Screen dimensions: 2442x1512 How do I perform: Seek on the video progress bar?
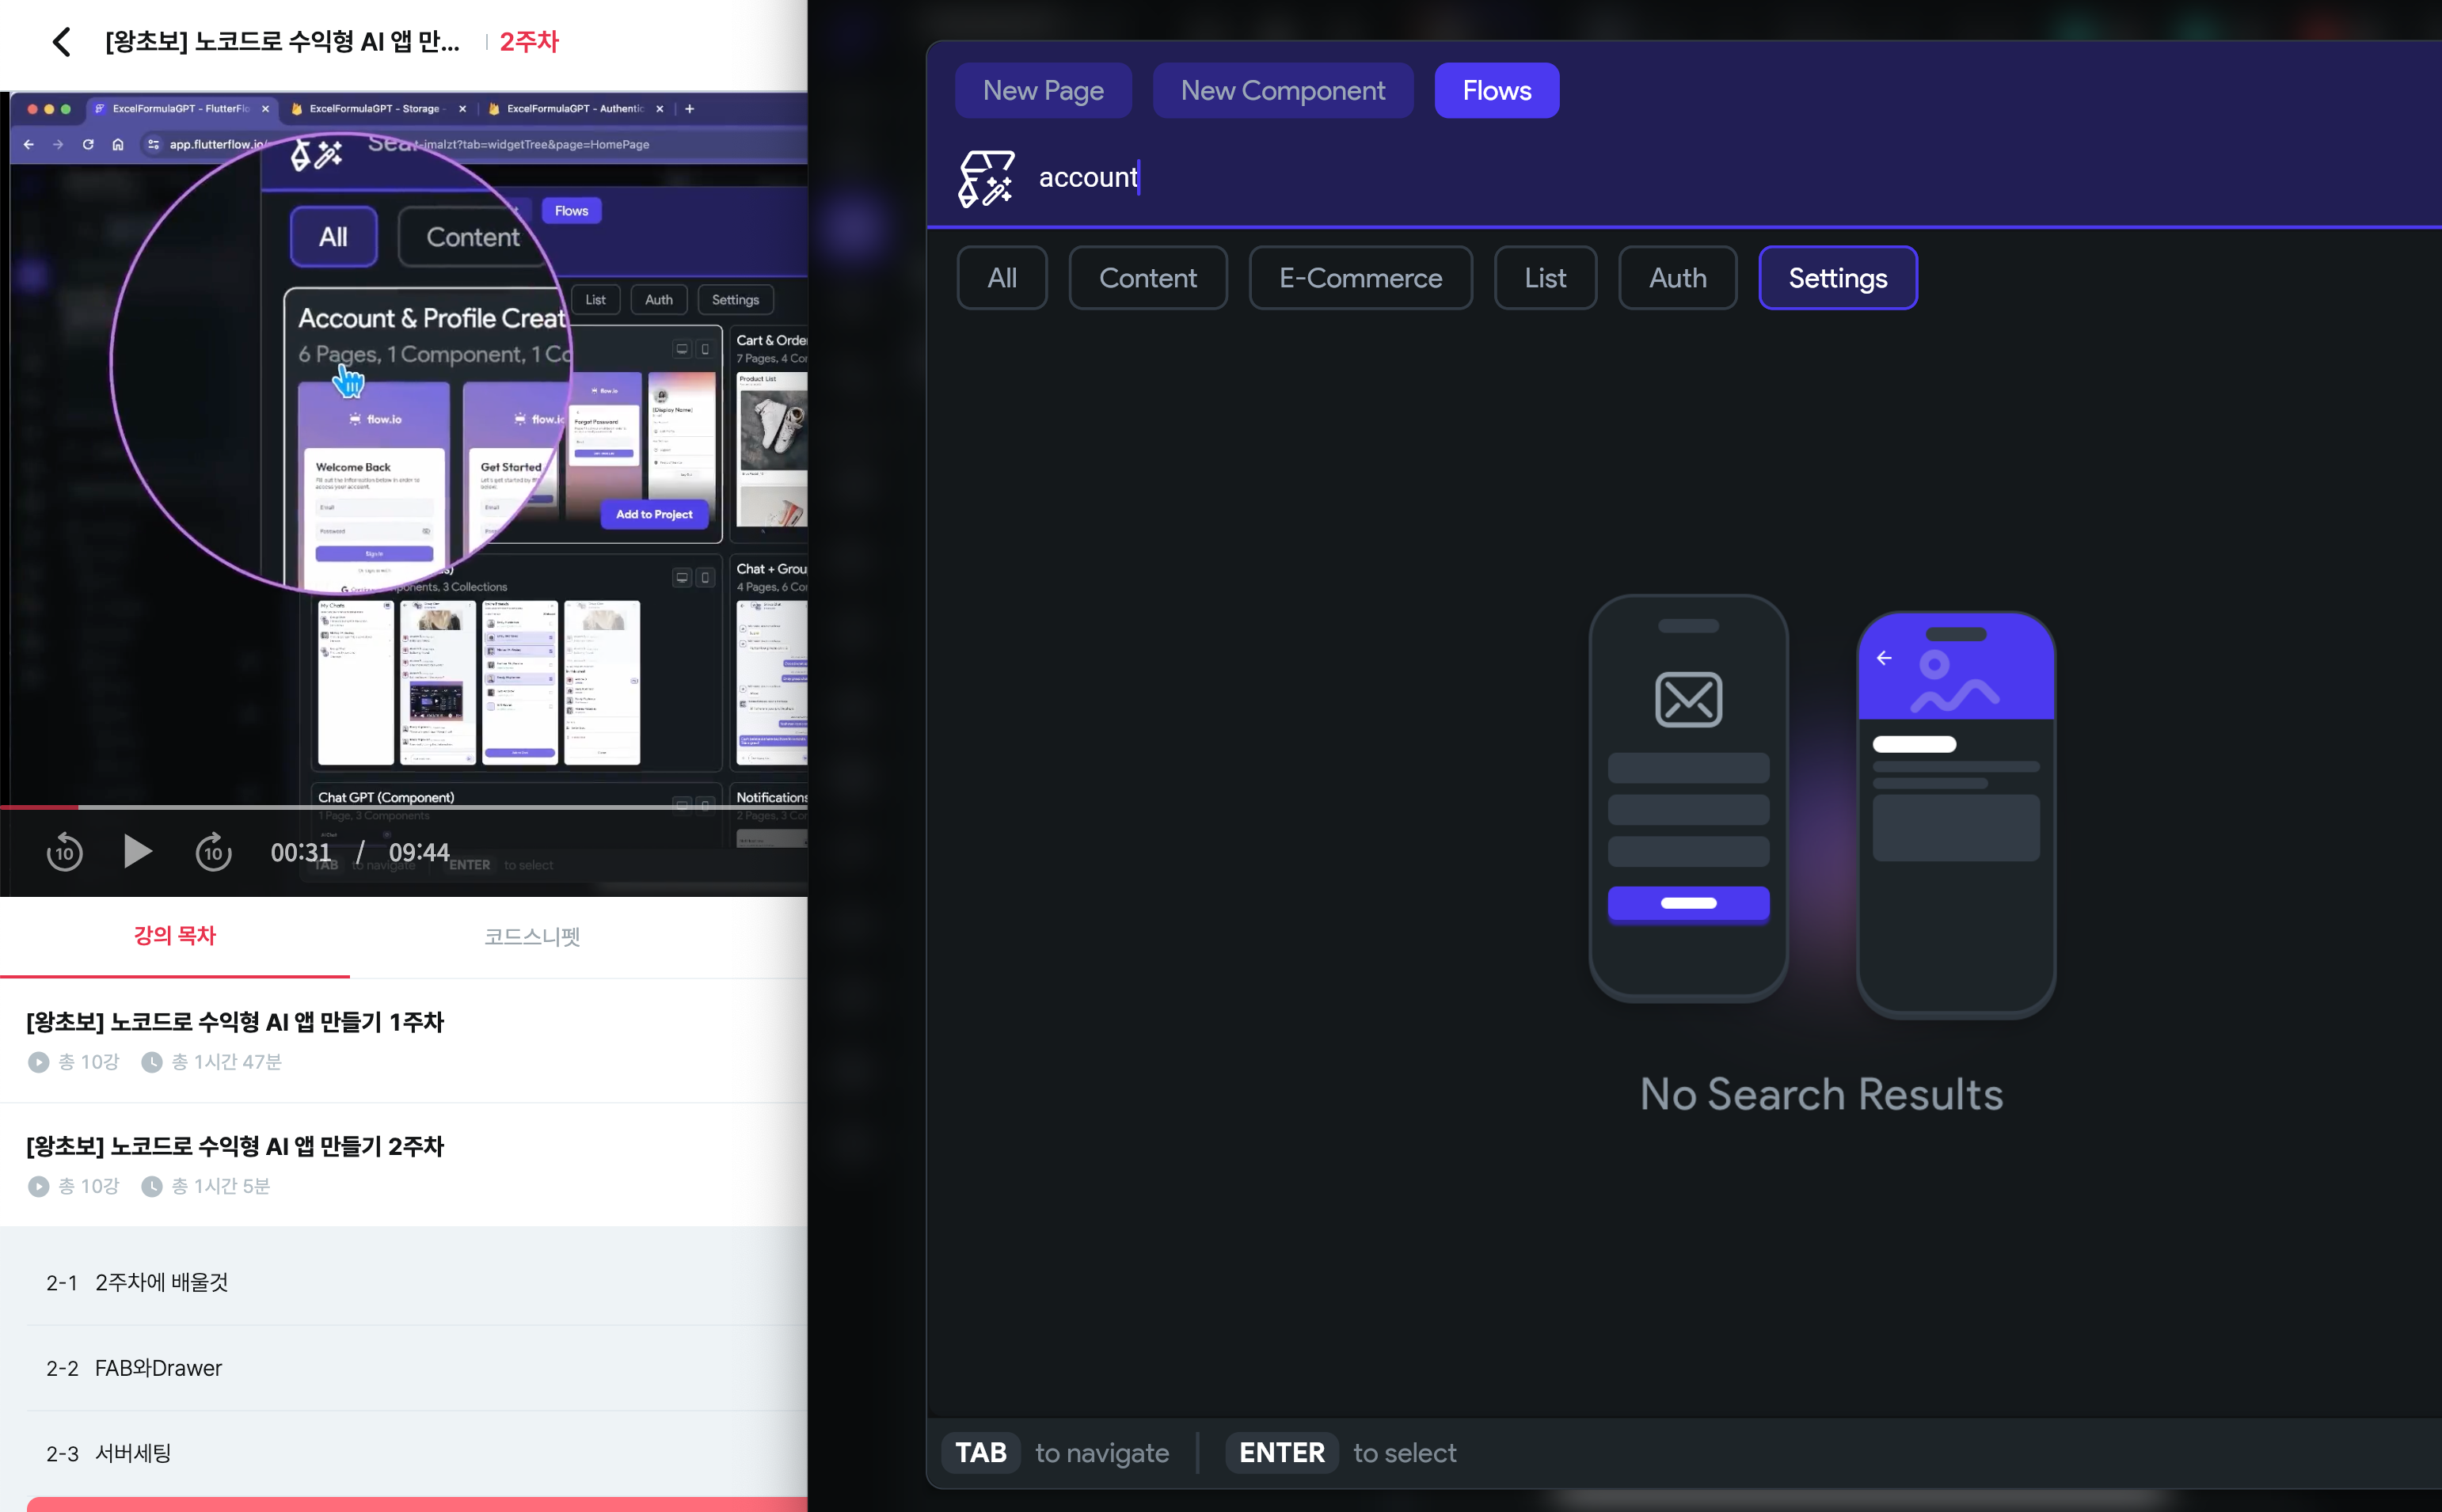click(404, 806)
